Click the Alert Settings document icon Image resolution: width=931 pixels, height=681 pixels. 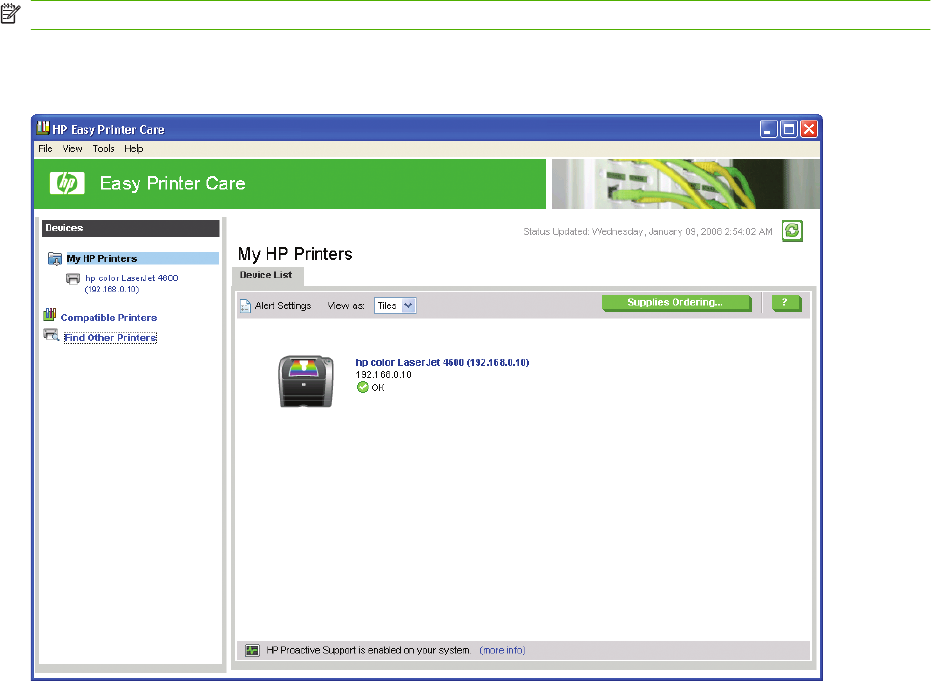(x=245, y=306)
